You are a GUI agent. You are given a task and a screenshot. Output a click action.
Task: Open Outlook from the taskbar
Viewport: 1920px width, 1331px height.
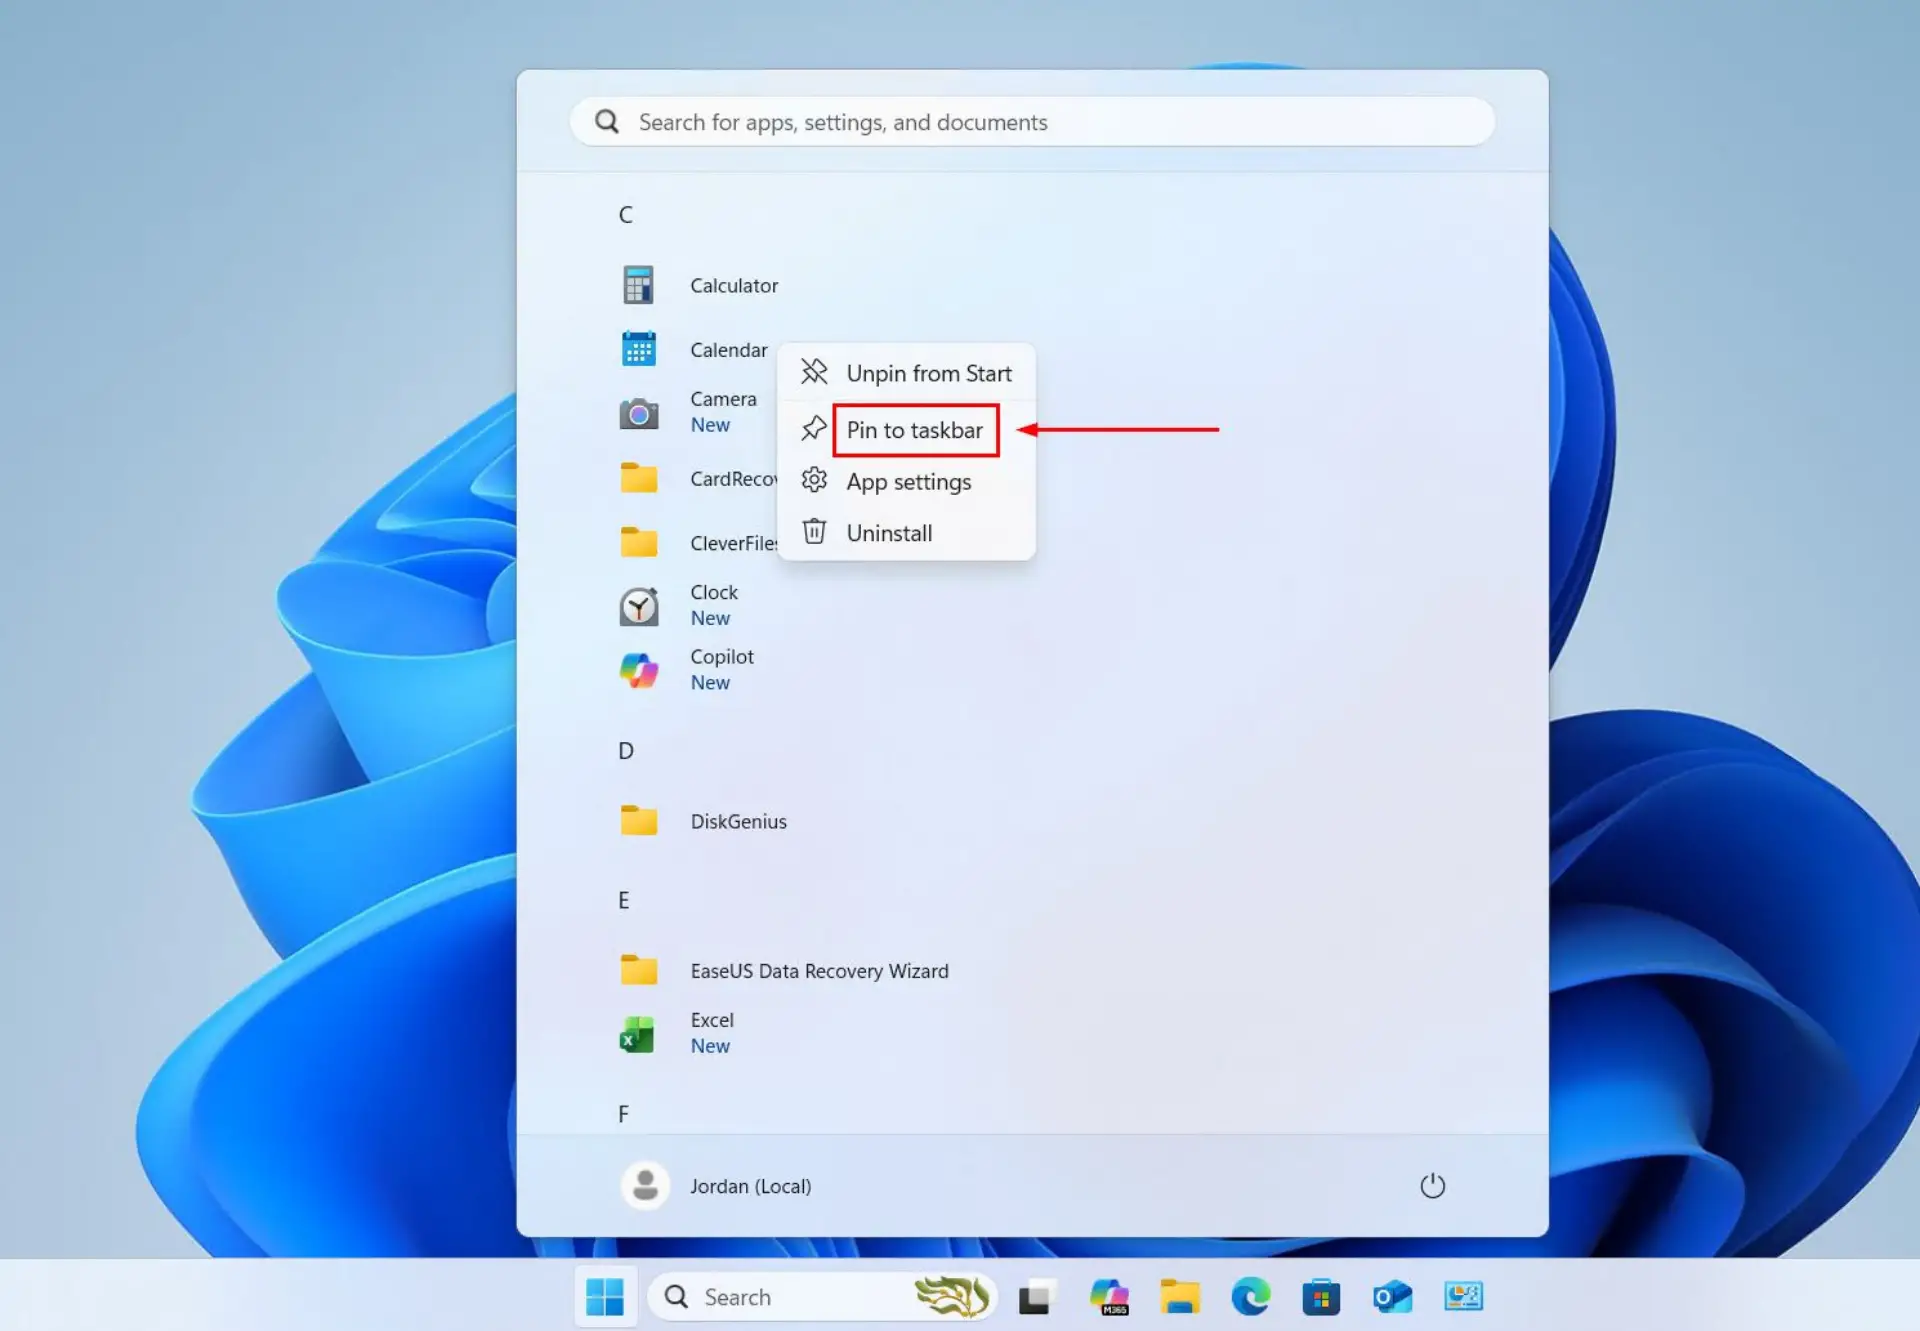point(1392,1297)
